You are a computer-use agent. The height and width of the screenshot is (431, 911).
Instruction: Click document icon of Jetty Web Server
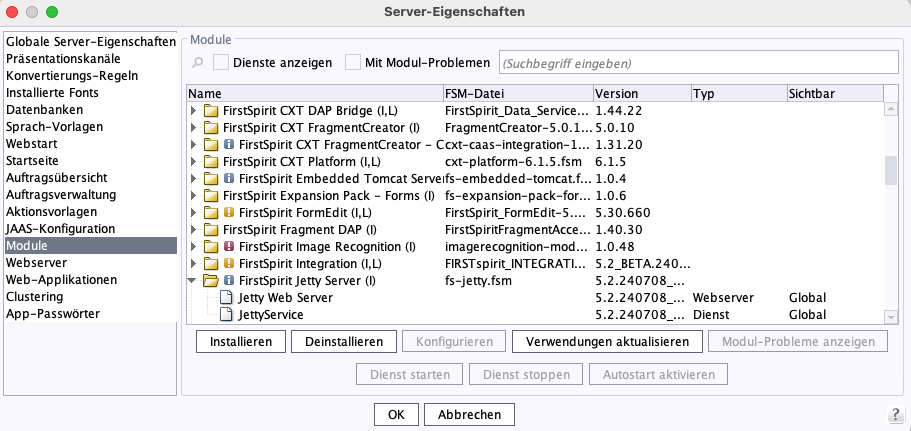[227, 298]
